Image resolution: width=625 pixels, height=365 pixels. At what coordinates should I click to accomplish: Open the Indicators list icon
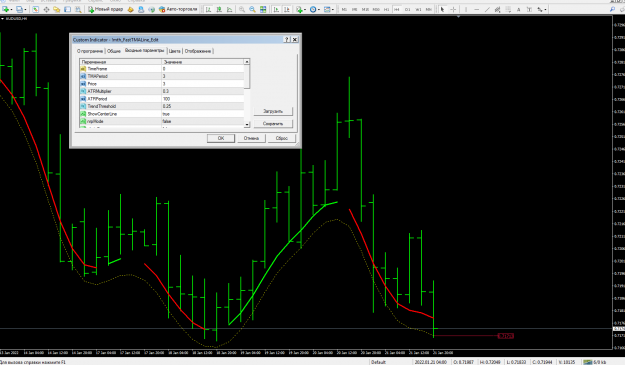pos(299,9)
